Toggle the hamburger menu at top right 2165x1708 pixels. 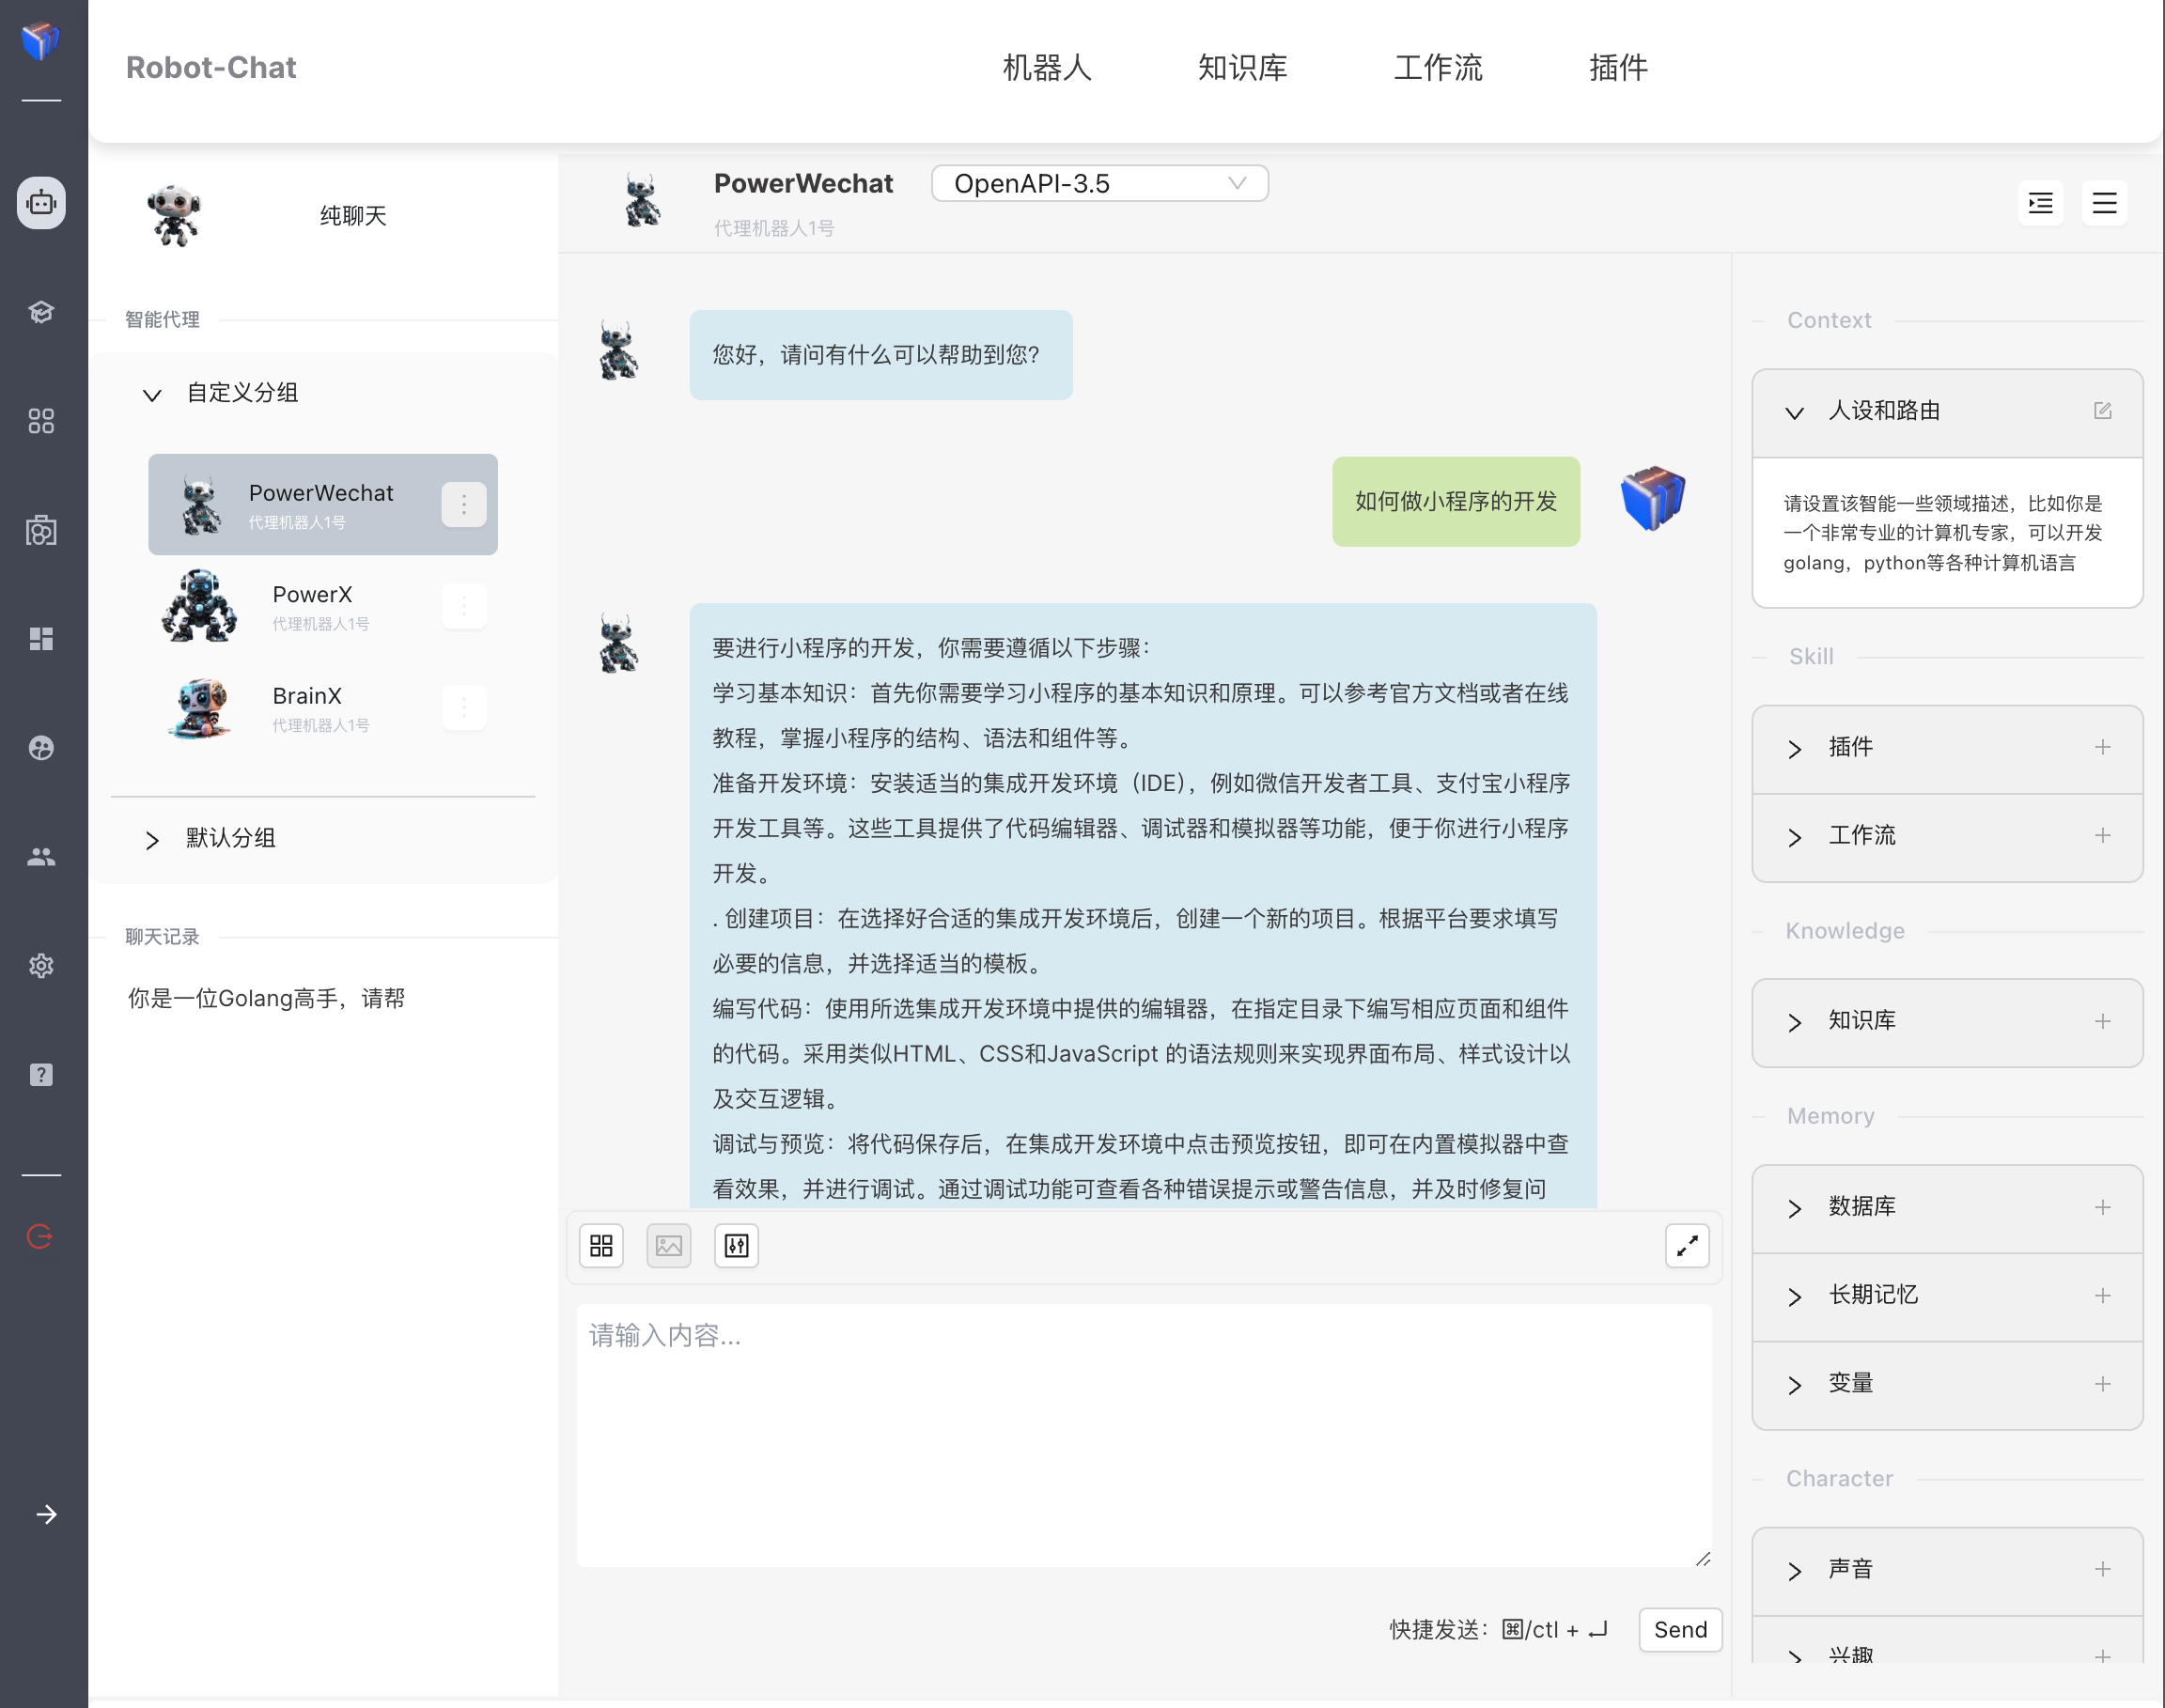click(x=2104, y=204)
